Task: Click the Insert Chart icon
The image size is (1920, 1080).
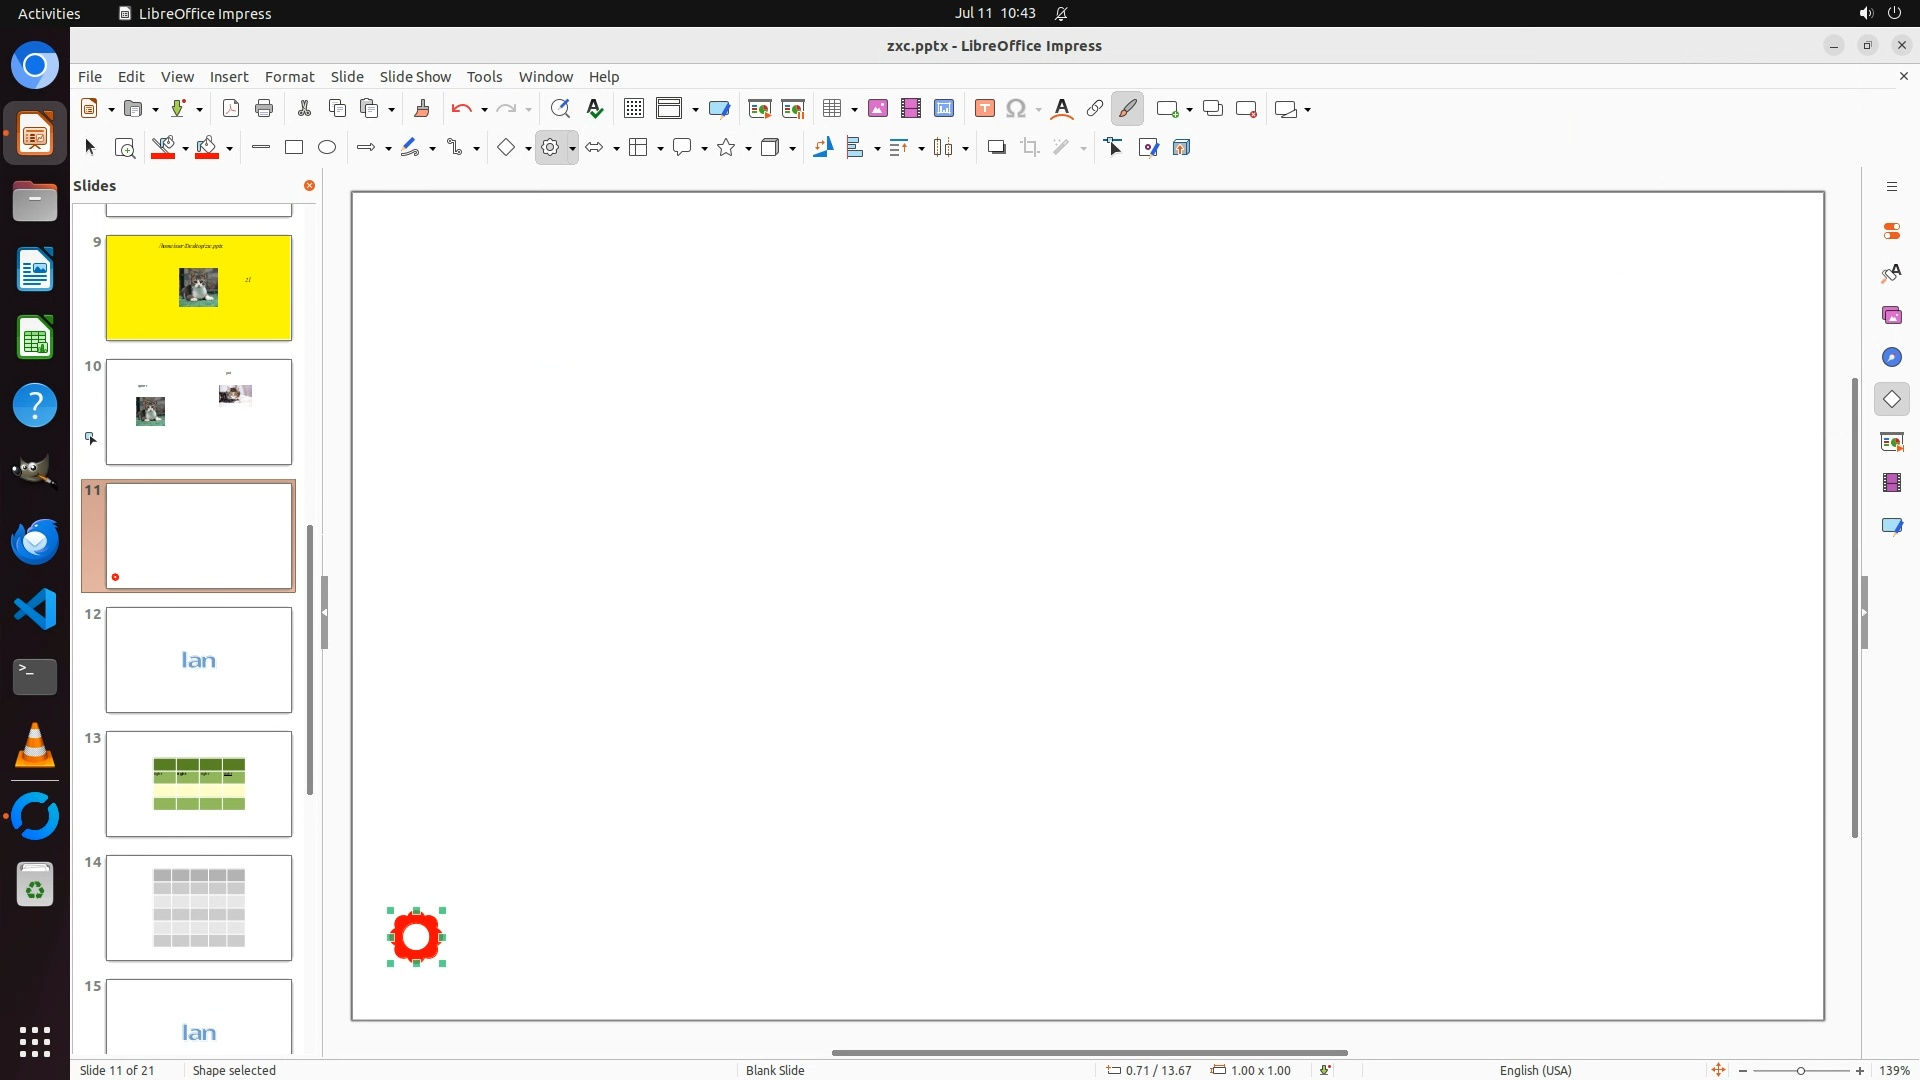Action: [x=944, y=109]
